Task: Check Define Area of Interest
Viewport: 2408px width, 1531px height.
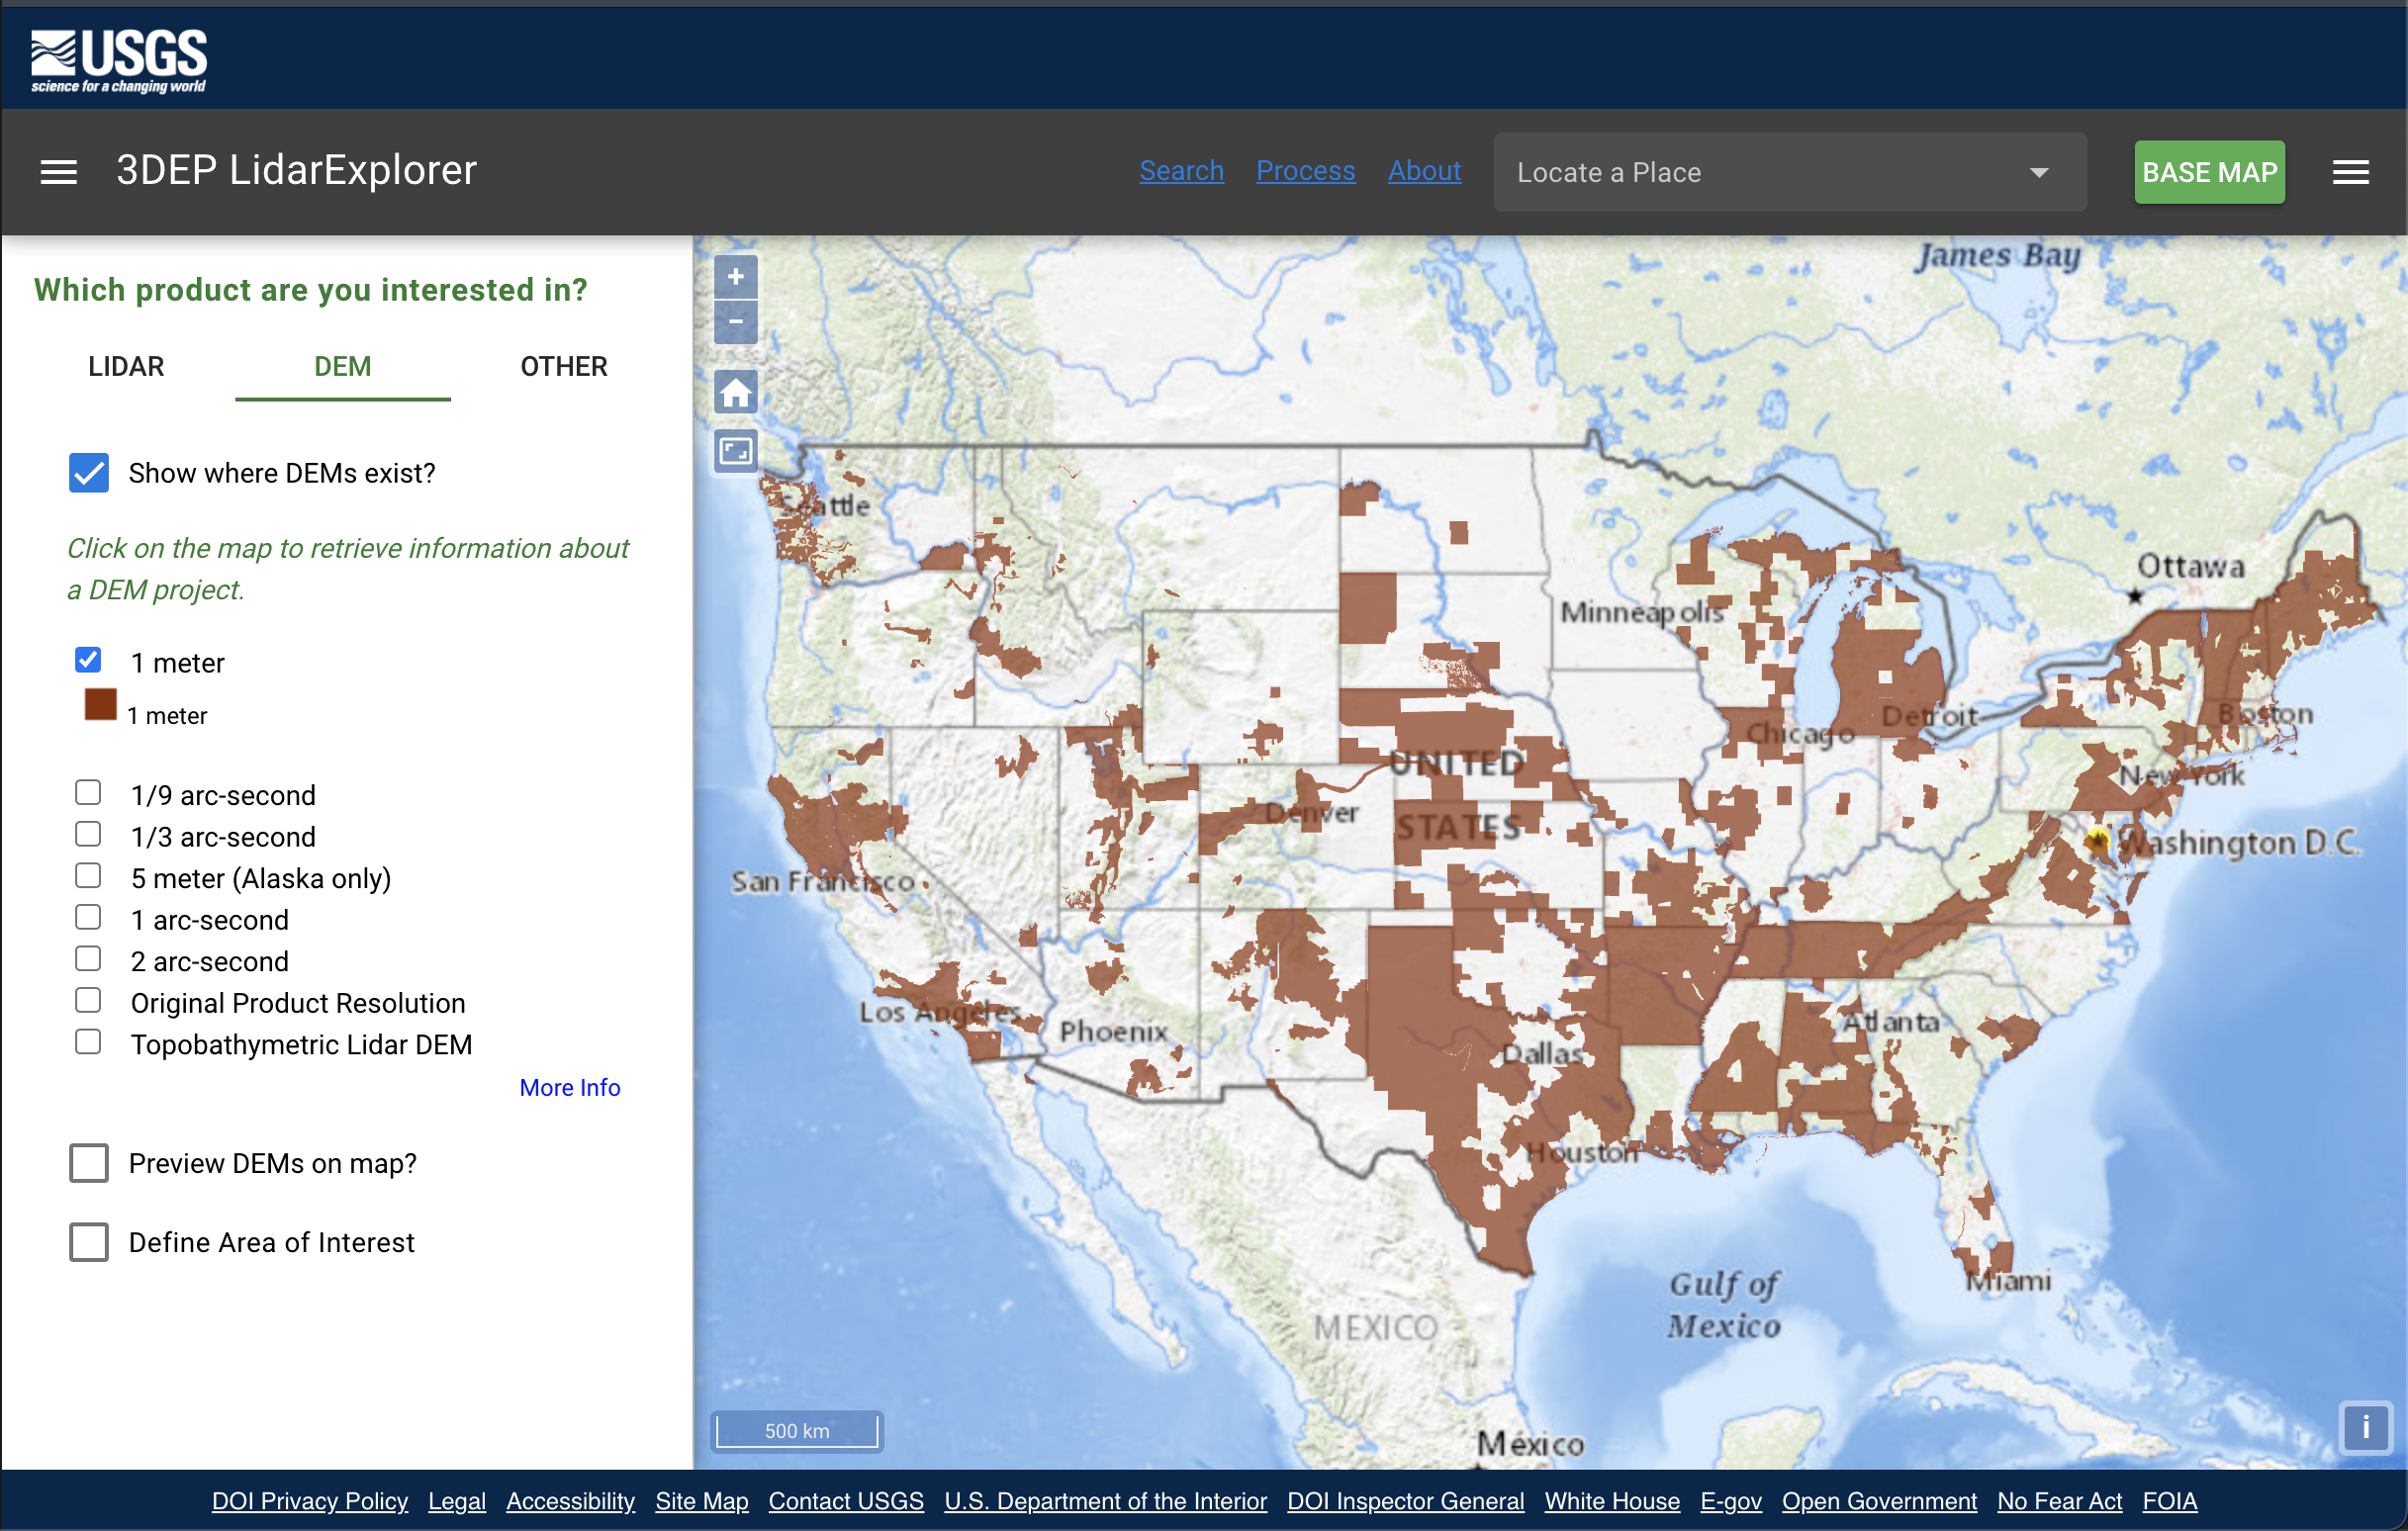Action: coord(89,1242)
